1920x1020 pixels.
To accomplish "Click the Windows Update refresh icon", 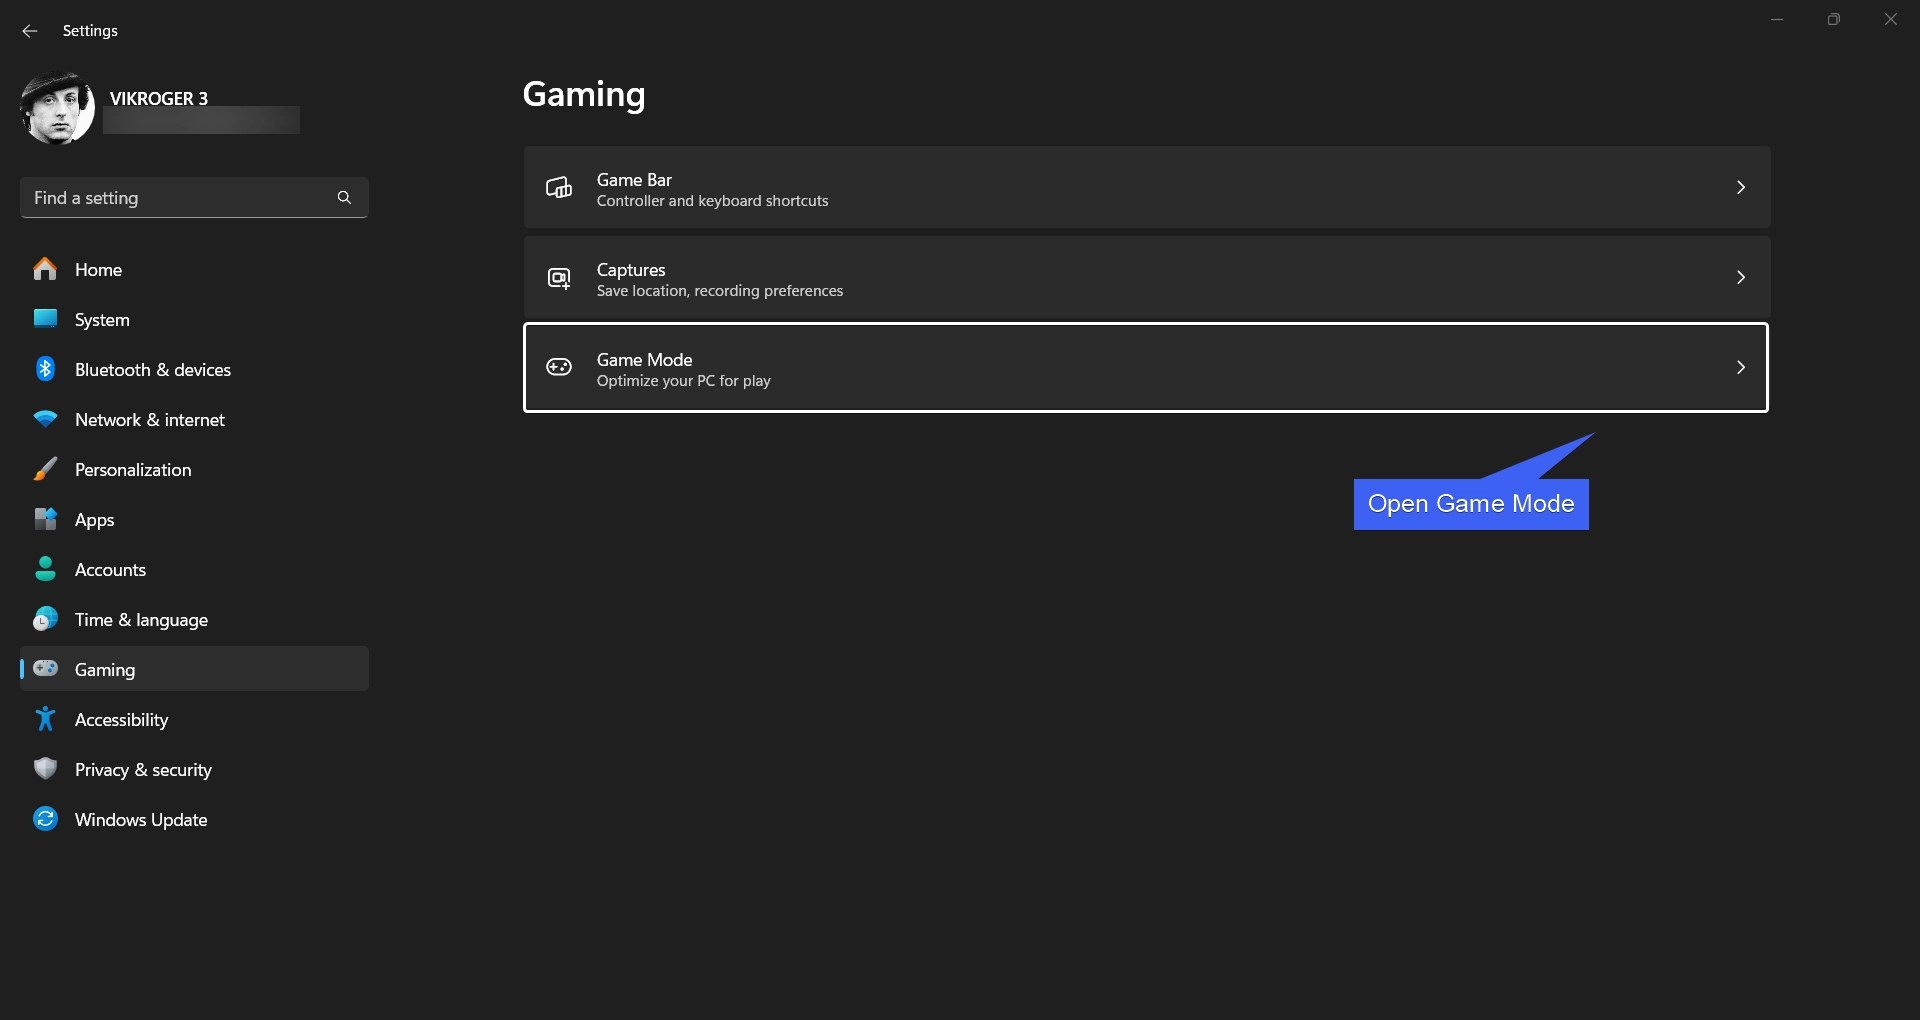I will [45, 819].
